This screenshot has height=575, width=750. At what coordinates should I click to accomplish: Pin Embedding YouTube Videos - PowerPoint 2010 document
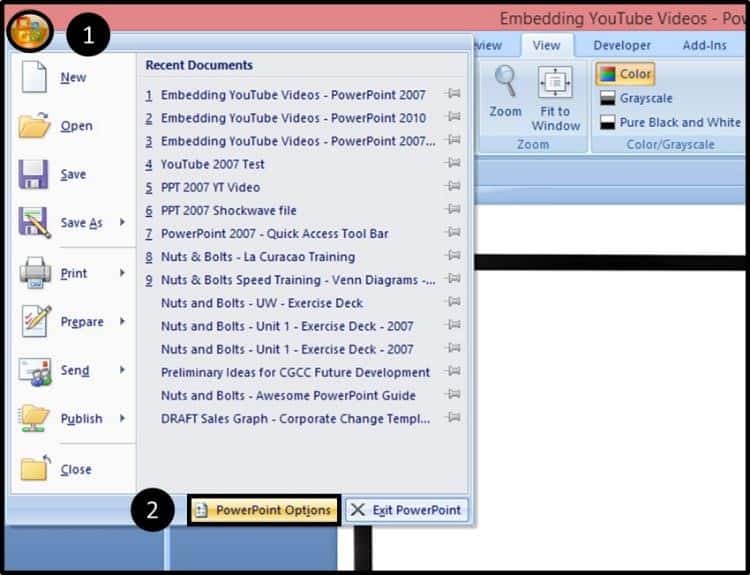pos(452,117)
